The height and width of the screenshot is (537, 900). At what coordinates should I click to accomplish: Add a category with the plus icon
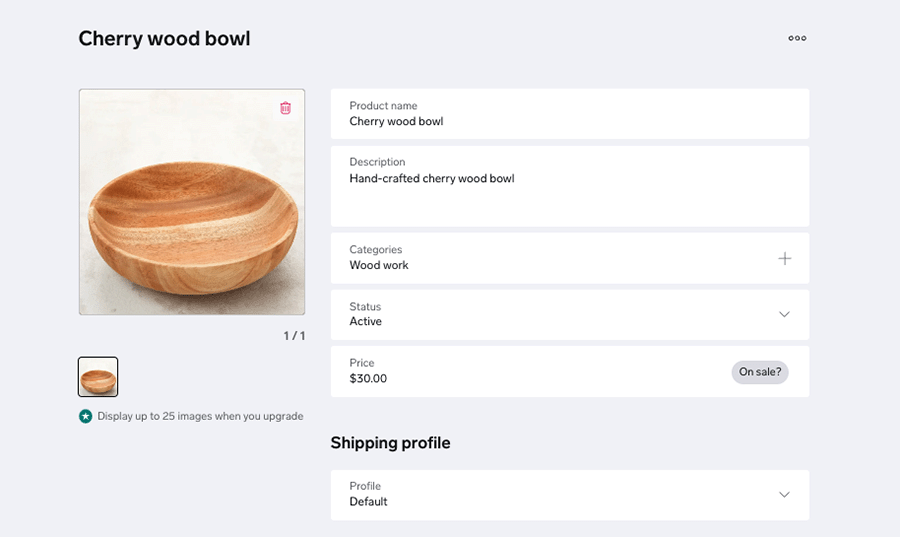point(785,259)
